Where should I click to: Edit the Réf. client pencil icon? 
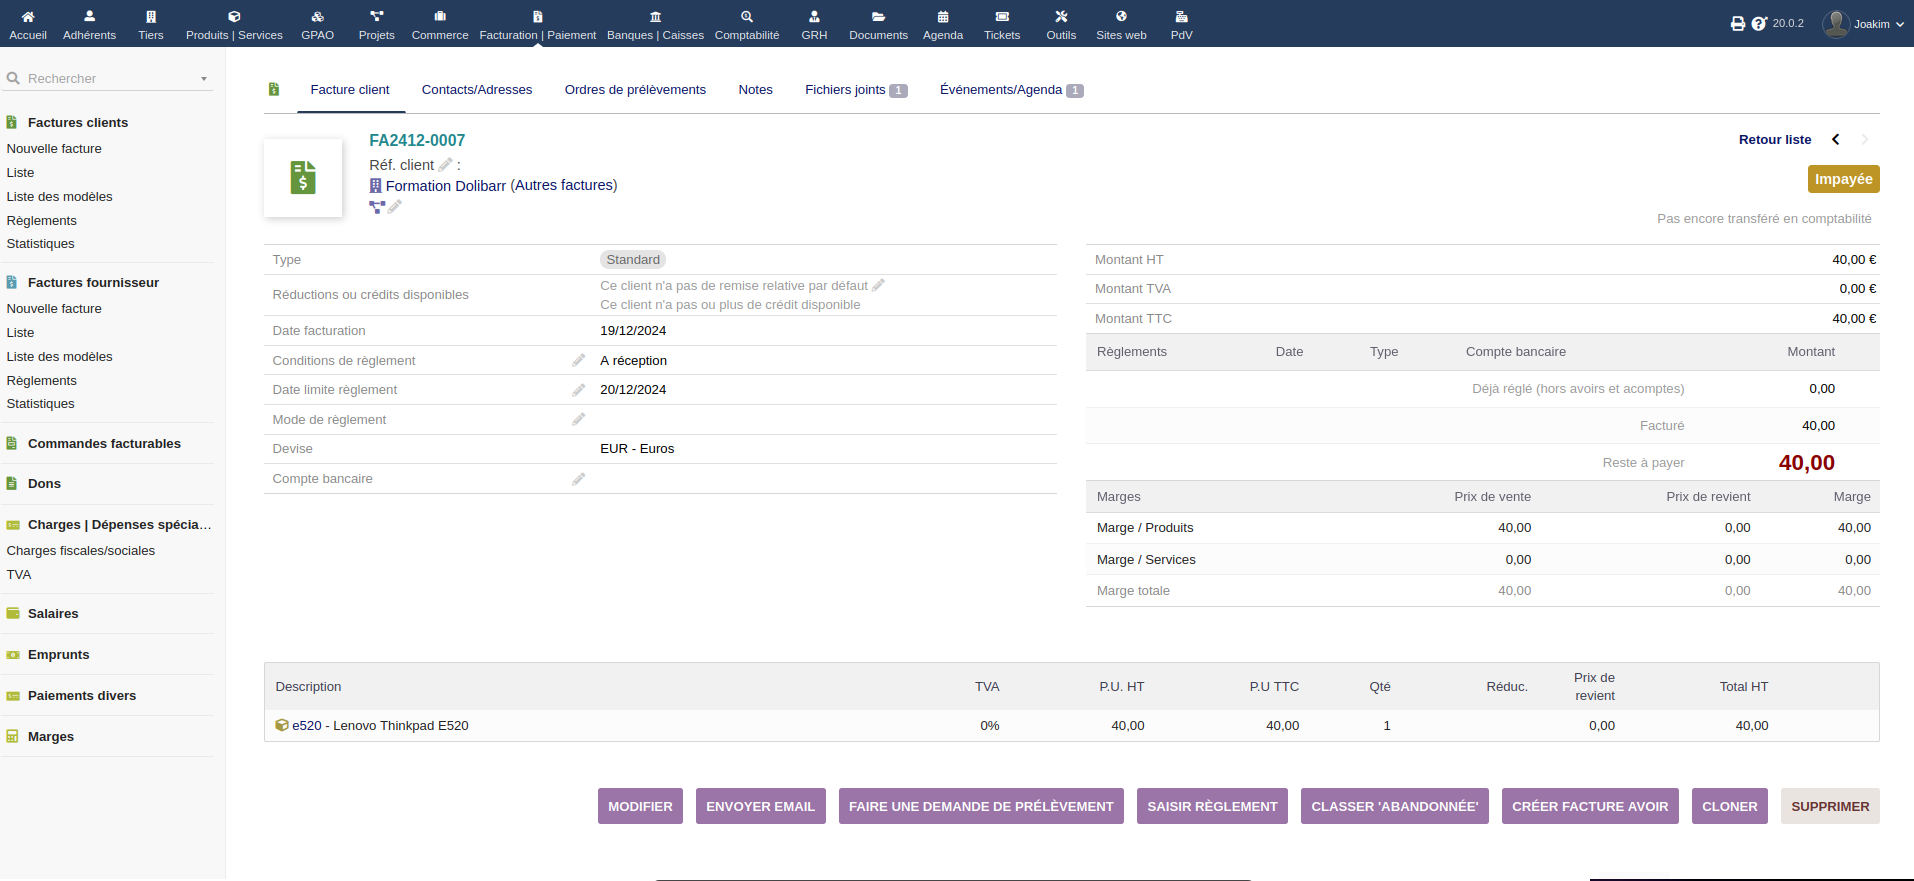pos(445,165)
